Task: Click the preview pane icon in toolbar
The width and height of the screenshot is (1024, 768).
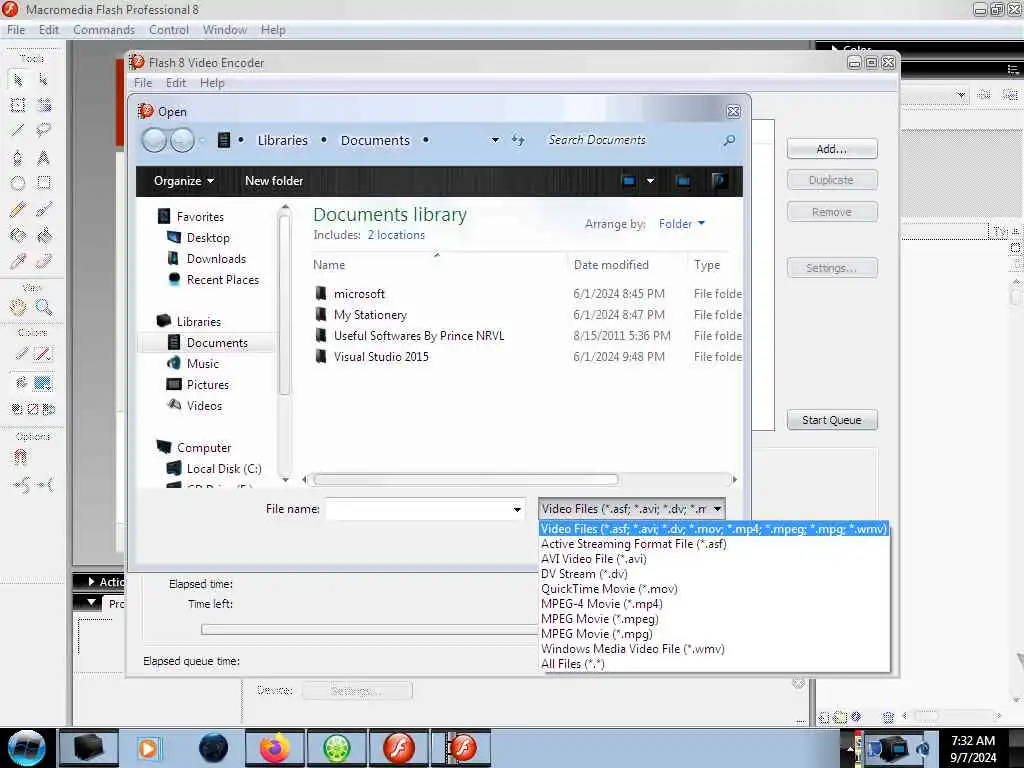Action: [x=683, y=181]
